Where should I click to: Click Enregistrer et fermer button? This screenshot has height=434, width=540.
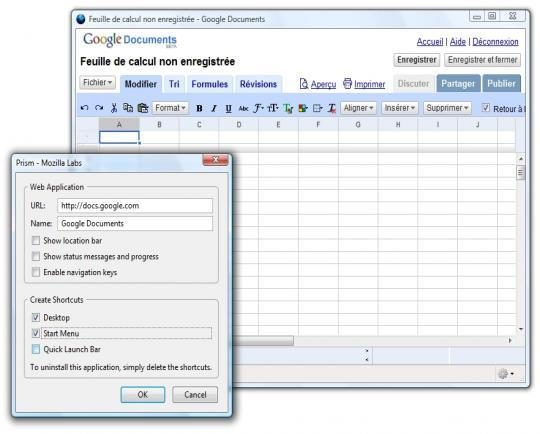(482, 60)
